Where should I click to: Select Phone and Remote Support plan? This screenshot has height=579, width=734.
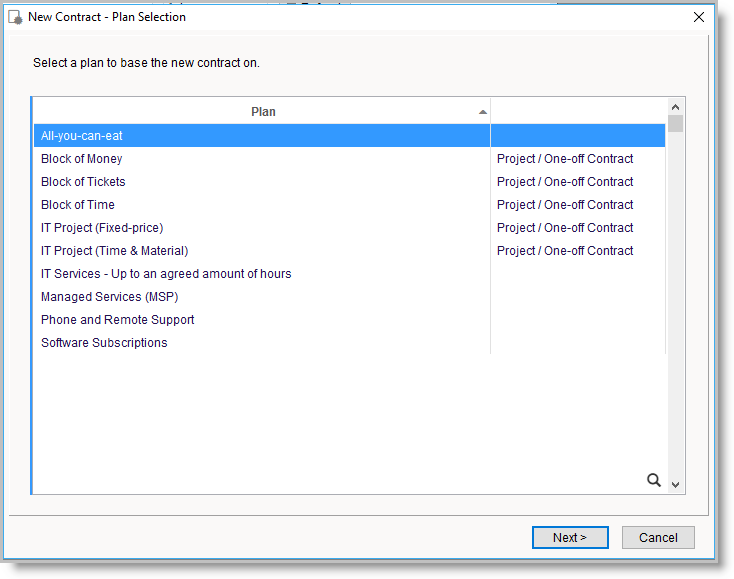pos(118,320)
